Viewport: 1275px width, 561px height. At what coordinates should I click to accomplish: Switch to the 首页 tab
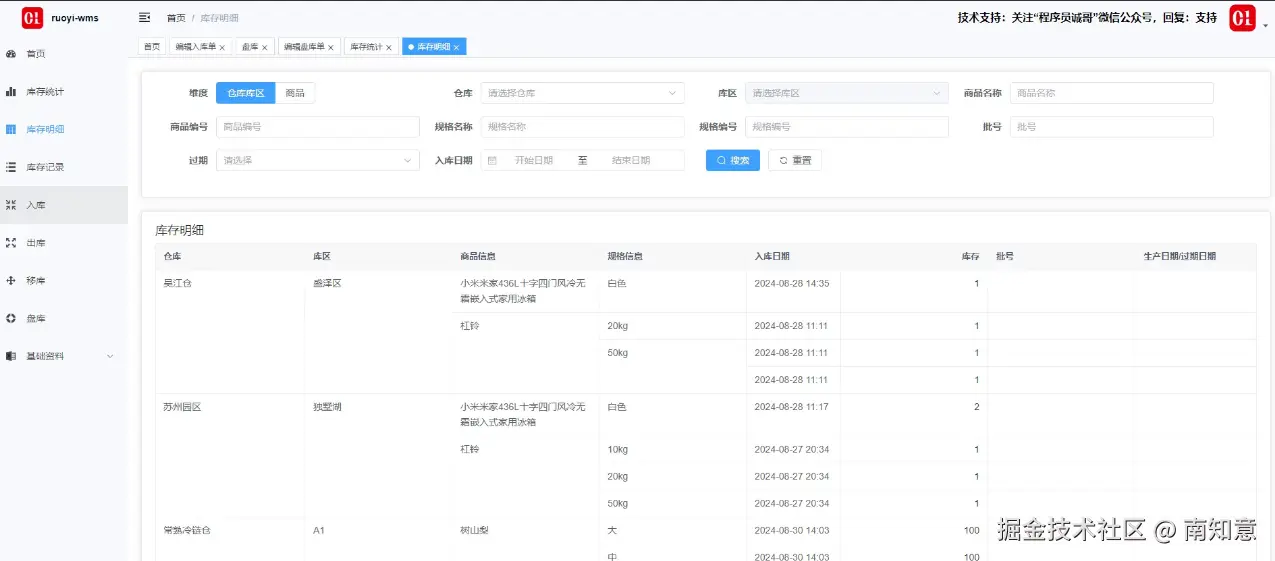[x=152, y=47]
